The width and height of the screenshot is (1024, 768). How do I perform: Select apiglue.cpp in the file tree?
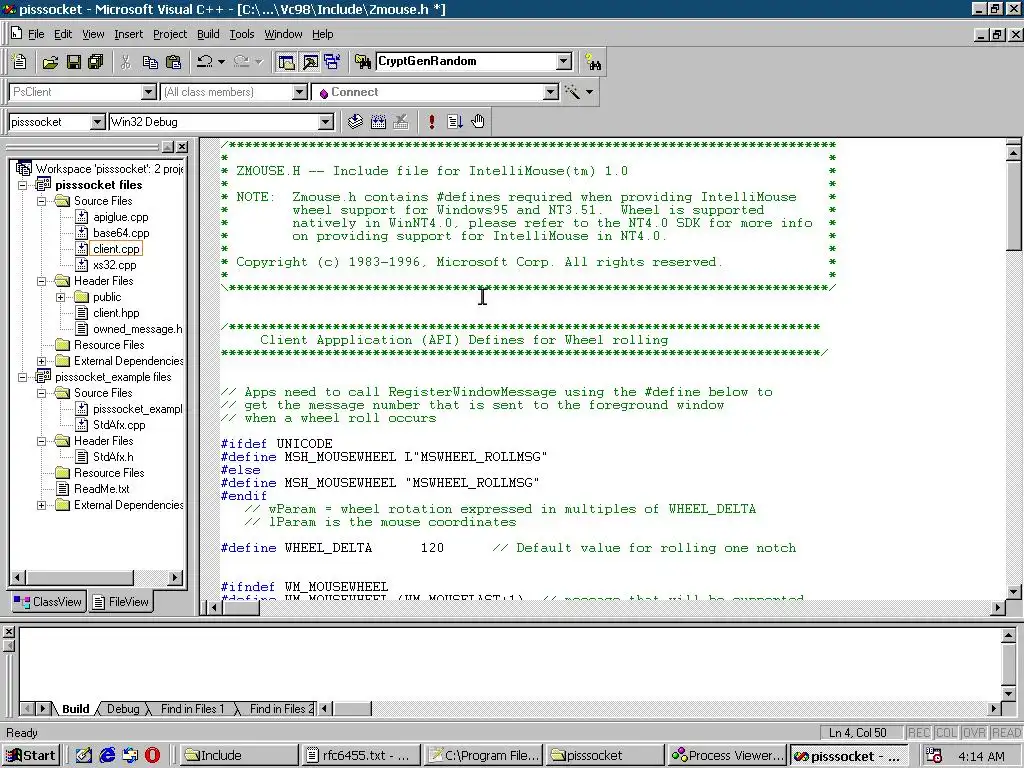(120, 217)
